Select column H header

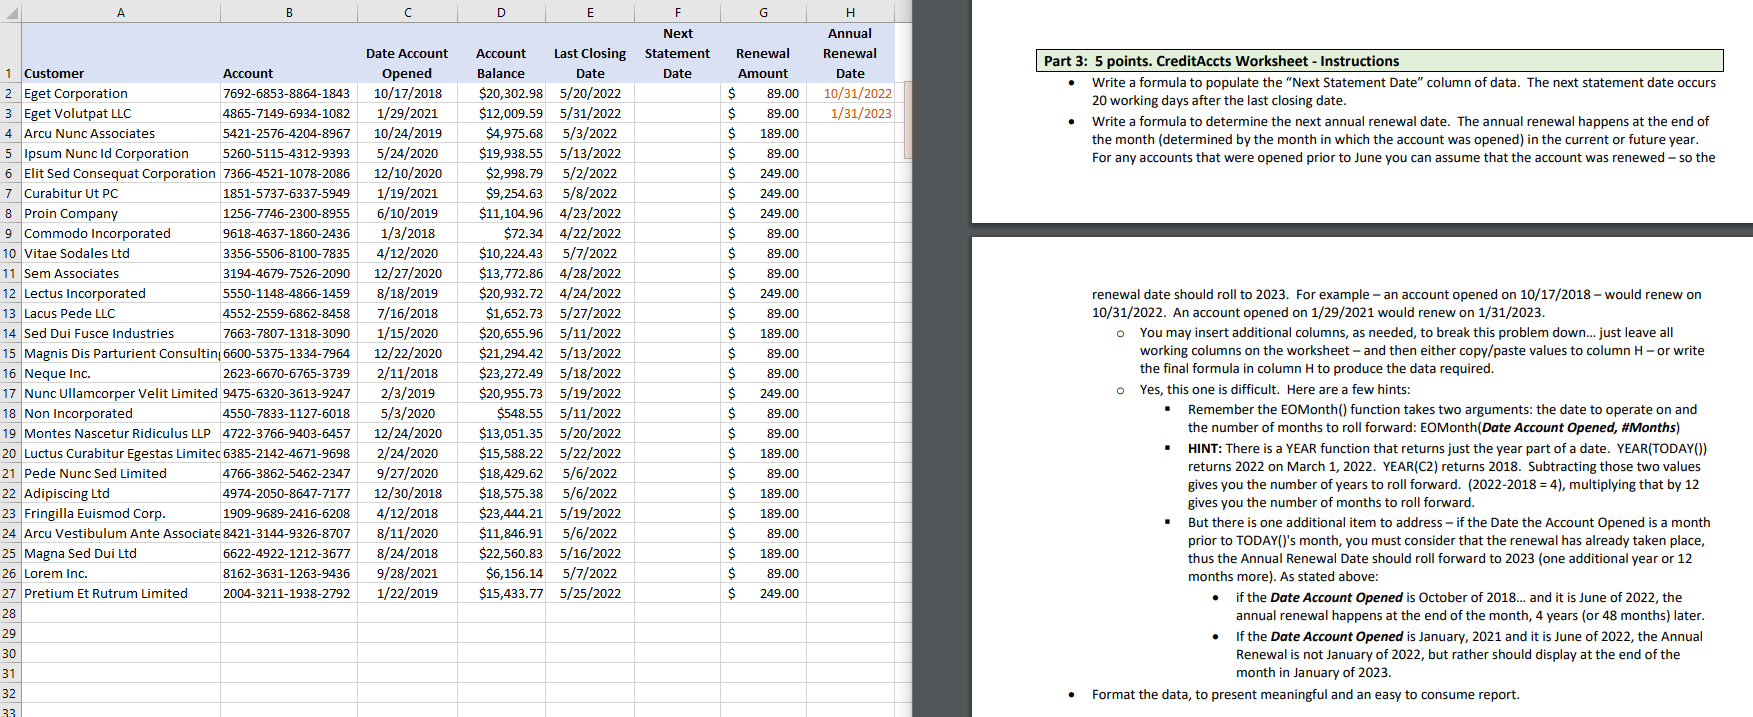(850, 12)
